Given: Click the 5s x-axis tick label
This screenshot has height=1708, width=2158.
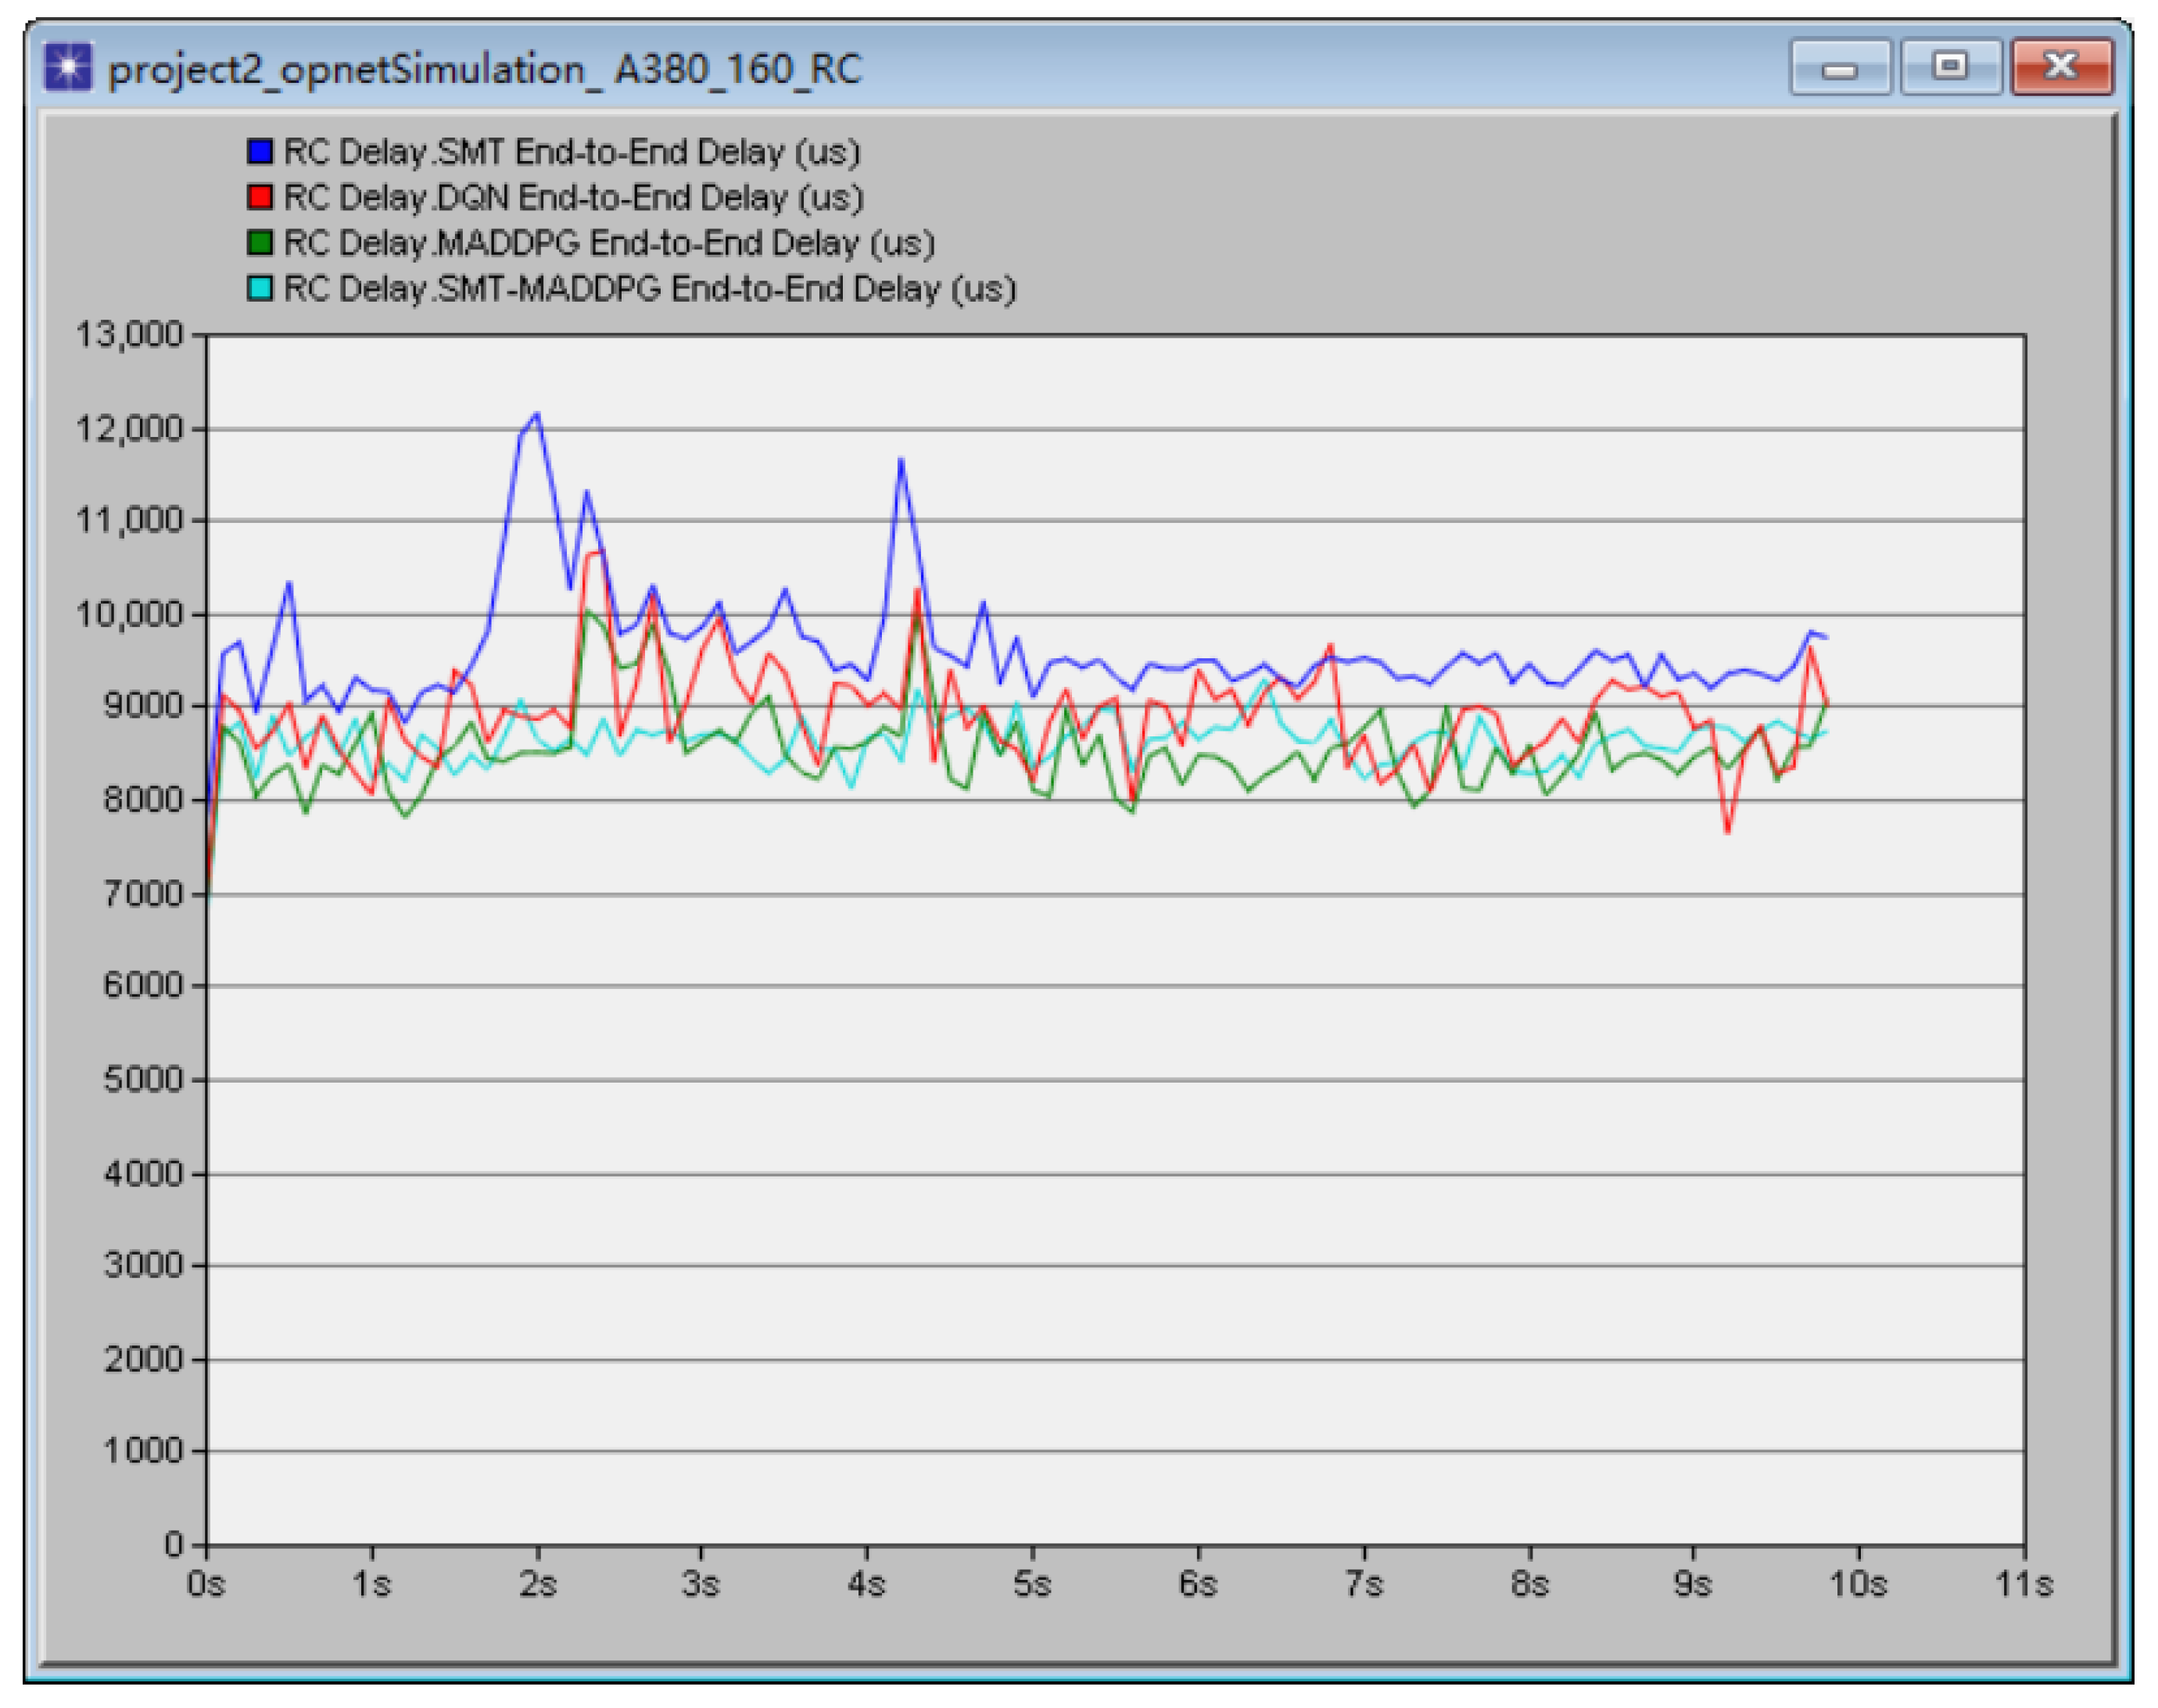Looking at the screenshot, I should click(1031, 1585).
